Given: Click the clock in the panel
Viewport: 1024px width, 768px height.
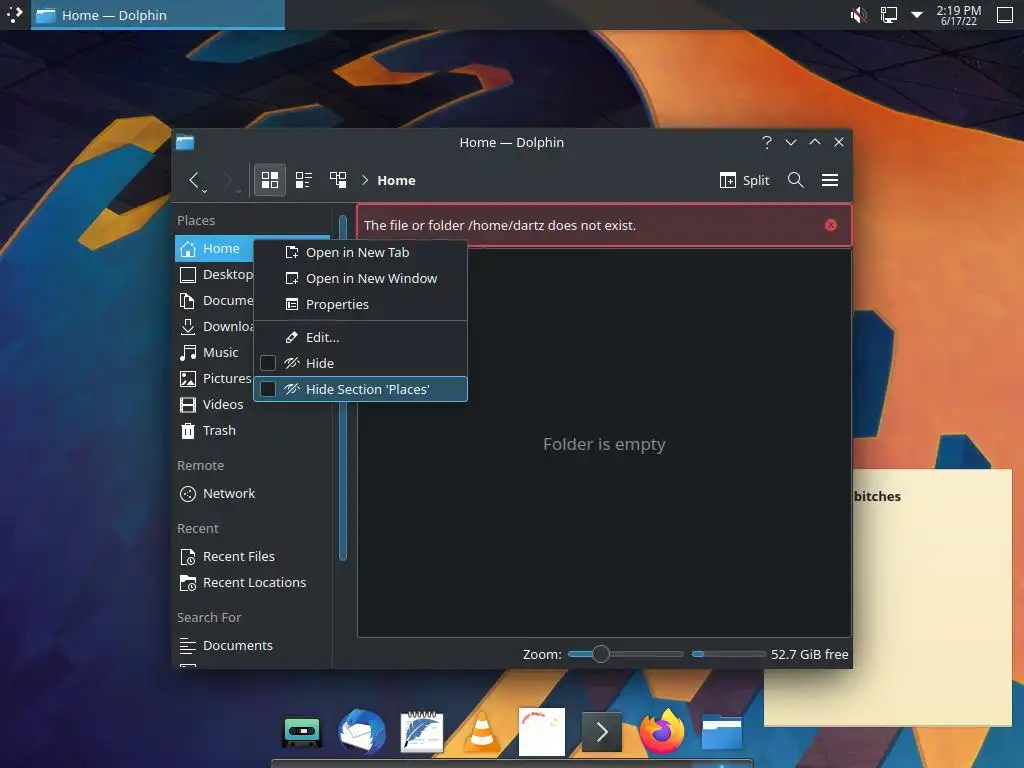Looking at the screenshot, I should coord(958,15).
